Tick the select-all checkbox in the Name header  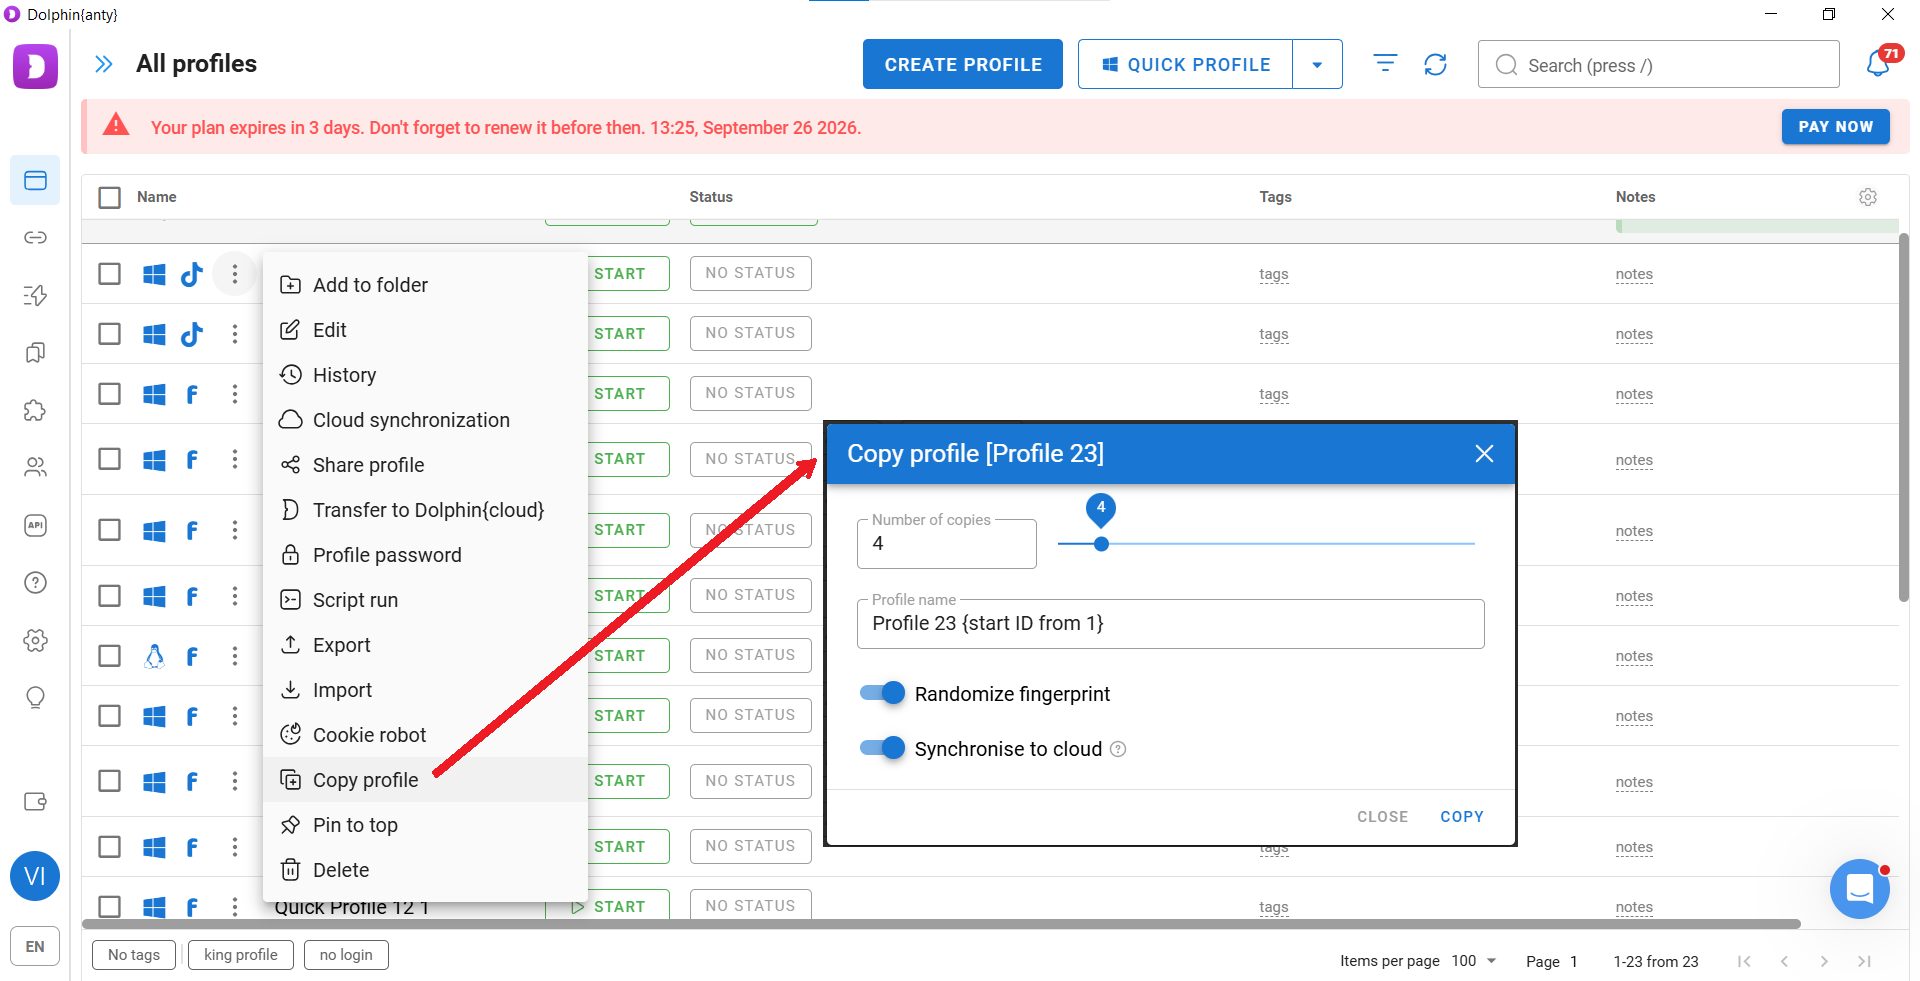[110, 197]
